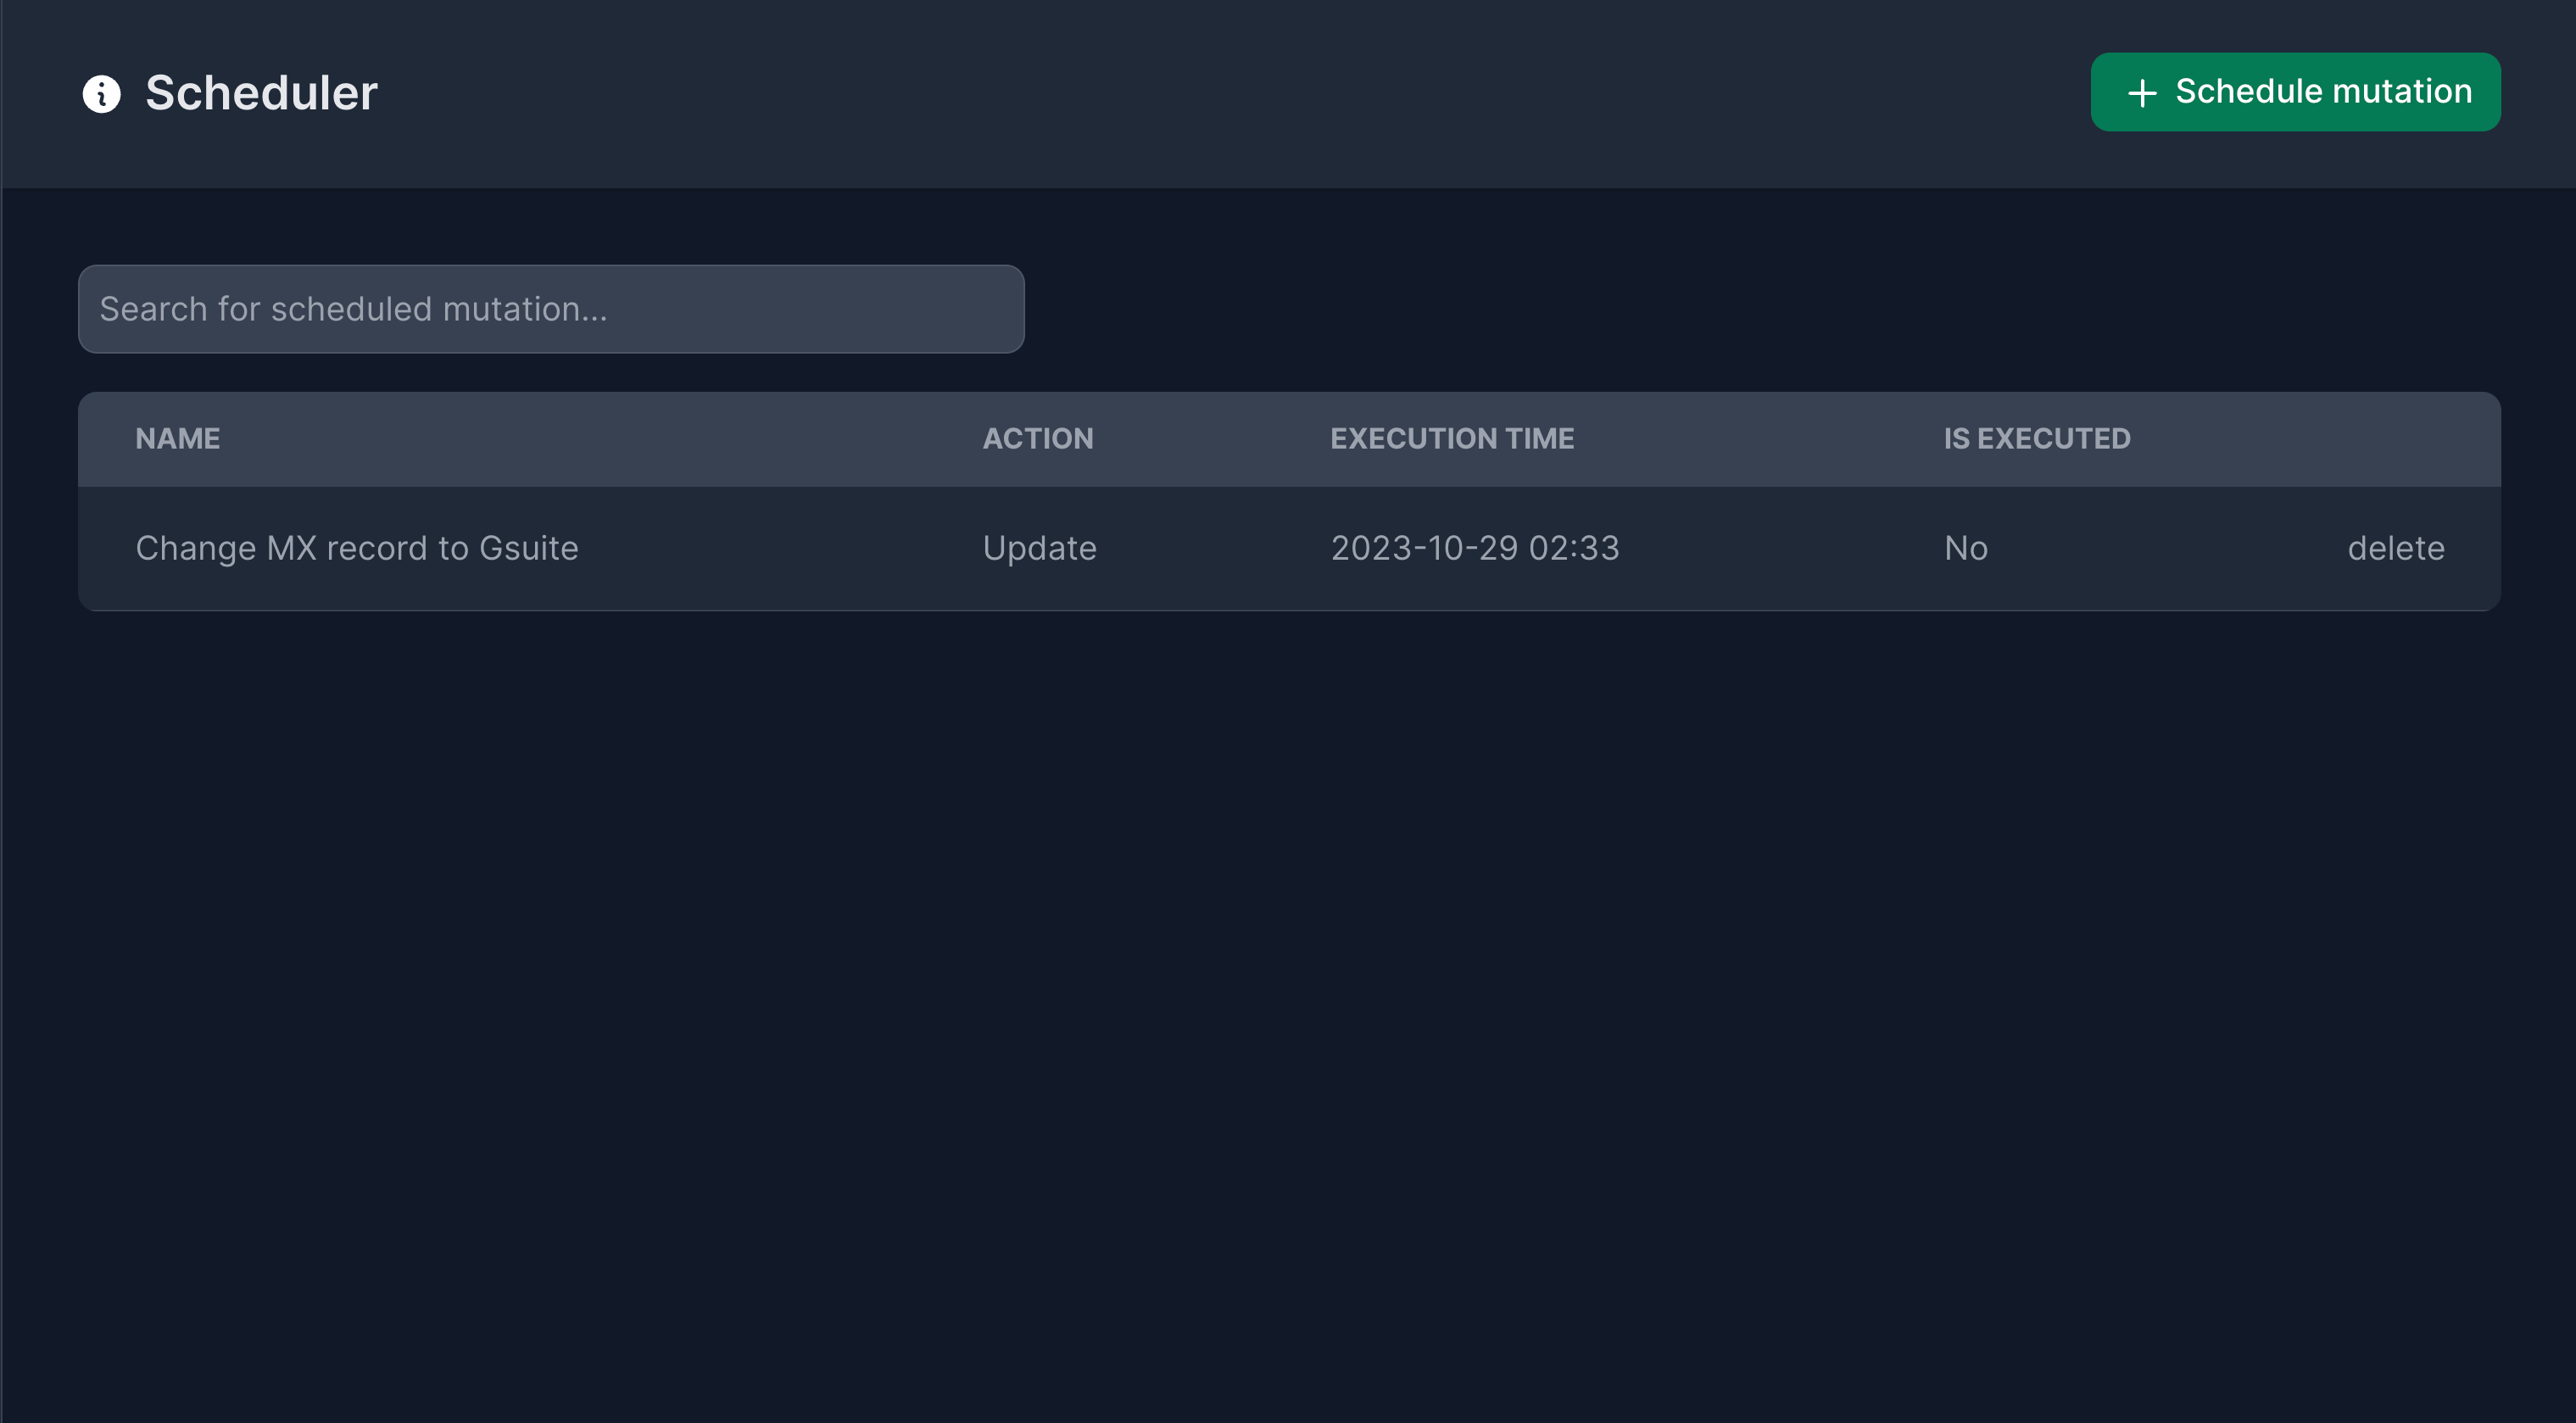Click the blank header cell above delete
This screenshot has height=1423, width=2576.
tap(2395, 438)
